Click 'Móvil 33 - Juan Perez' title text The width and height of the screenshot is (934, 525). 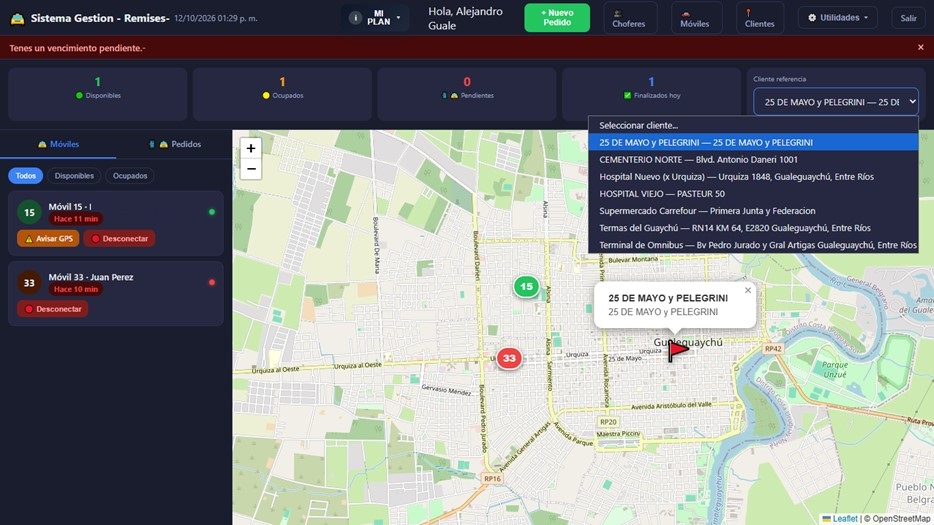[x=91, y=277]
